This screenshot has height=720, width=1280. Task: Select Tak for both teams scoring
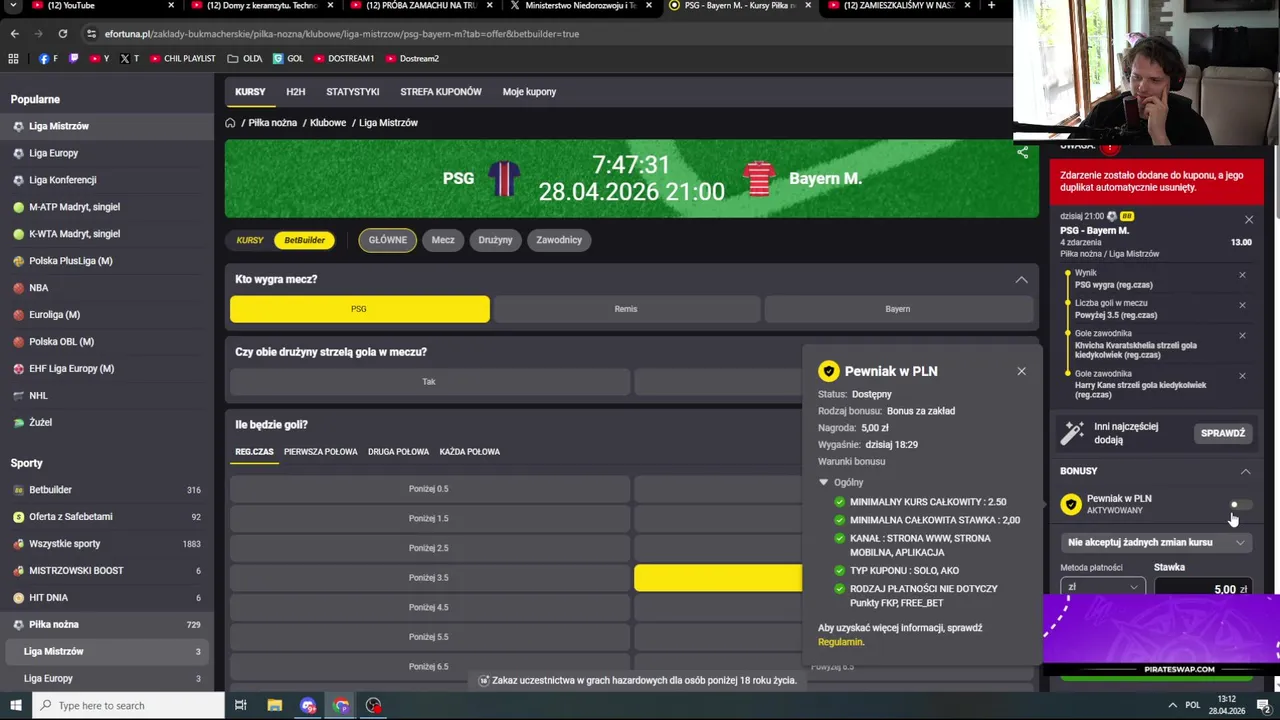[x=430, y=382]
